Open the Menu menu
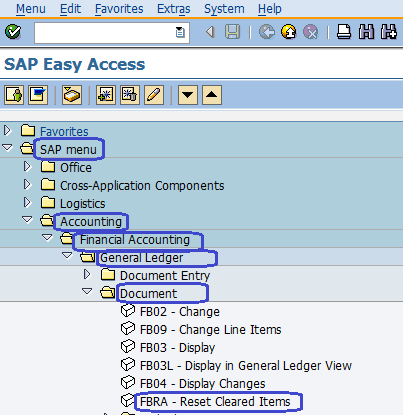Image resolution: width=404 pixels, height=415 pixels. (31, 9)
